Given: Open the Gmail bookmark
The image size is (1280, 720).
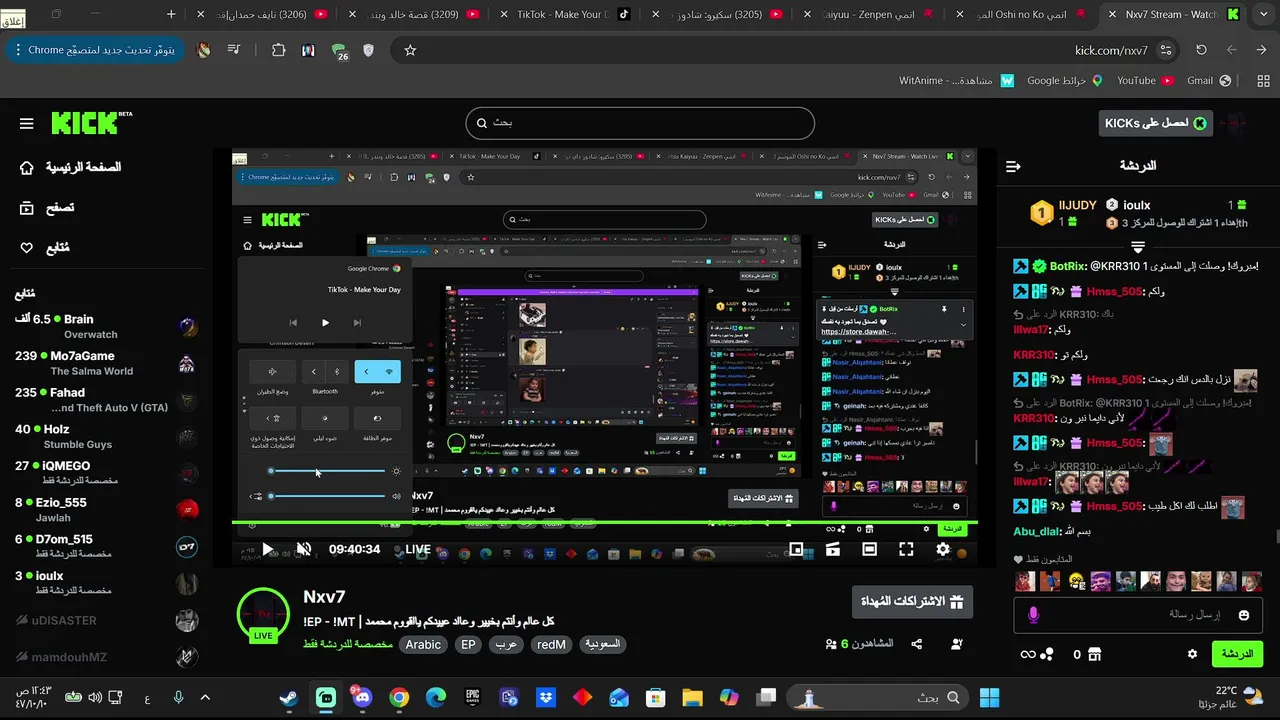Looking at the screenshot, I should click(1208, 80).
